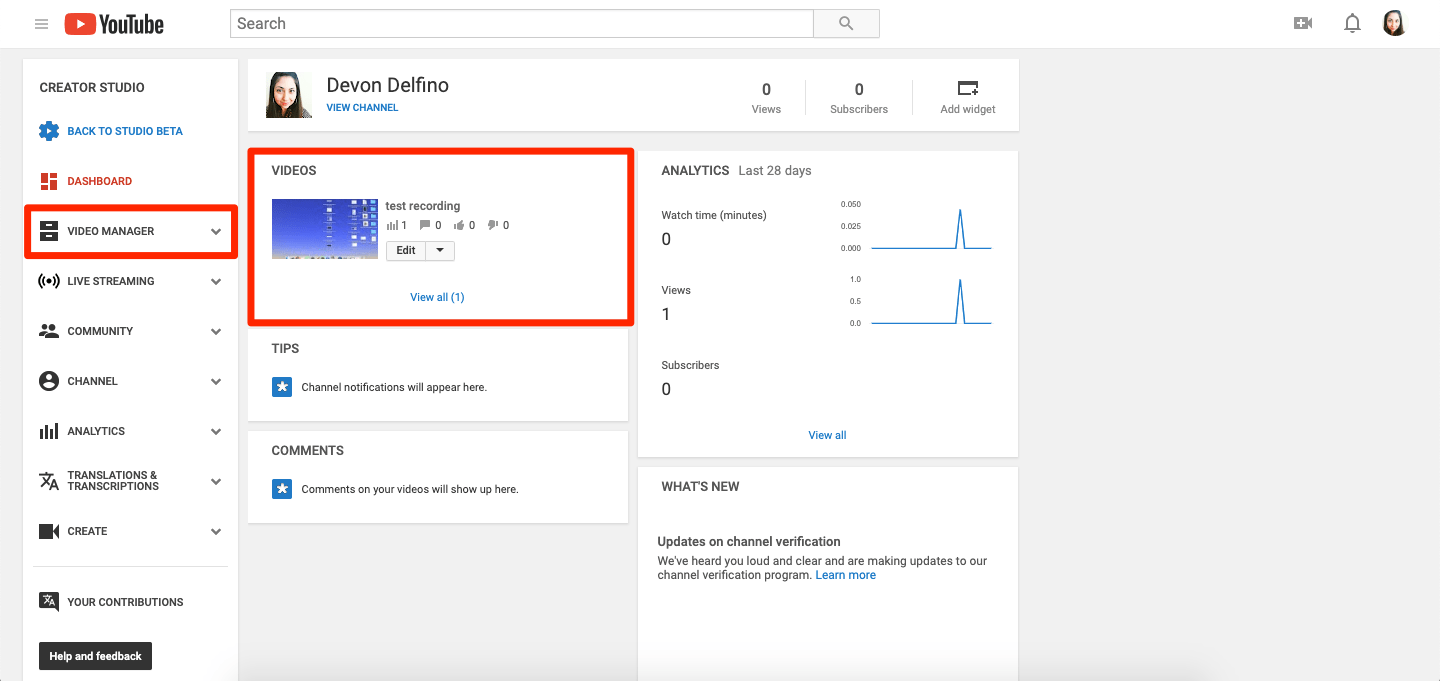The width and height of the screenshot is (1440, 681).
Task: Click the Add widget label
Action: 968,109
